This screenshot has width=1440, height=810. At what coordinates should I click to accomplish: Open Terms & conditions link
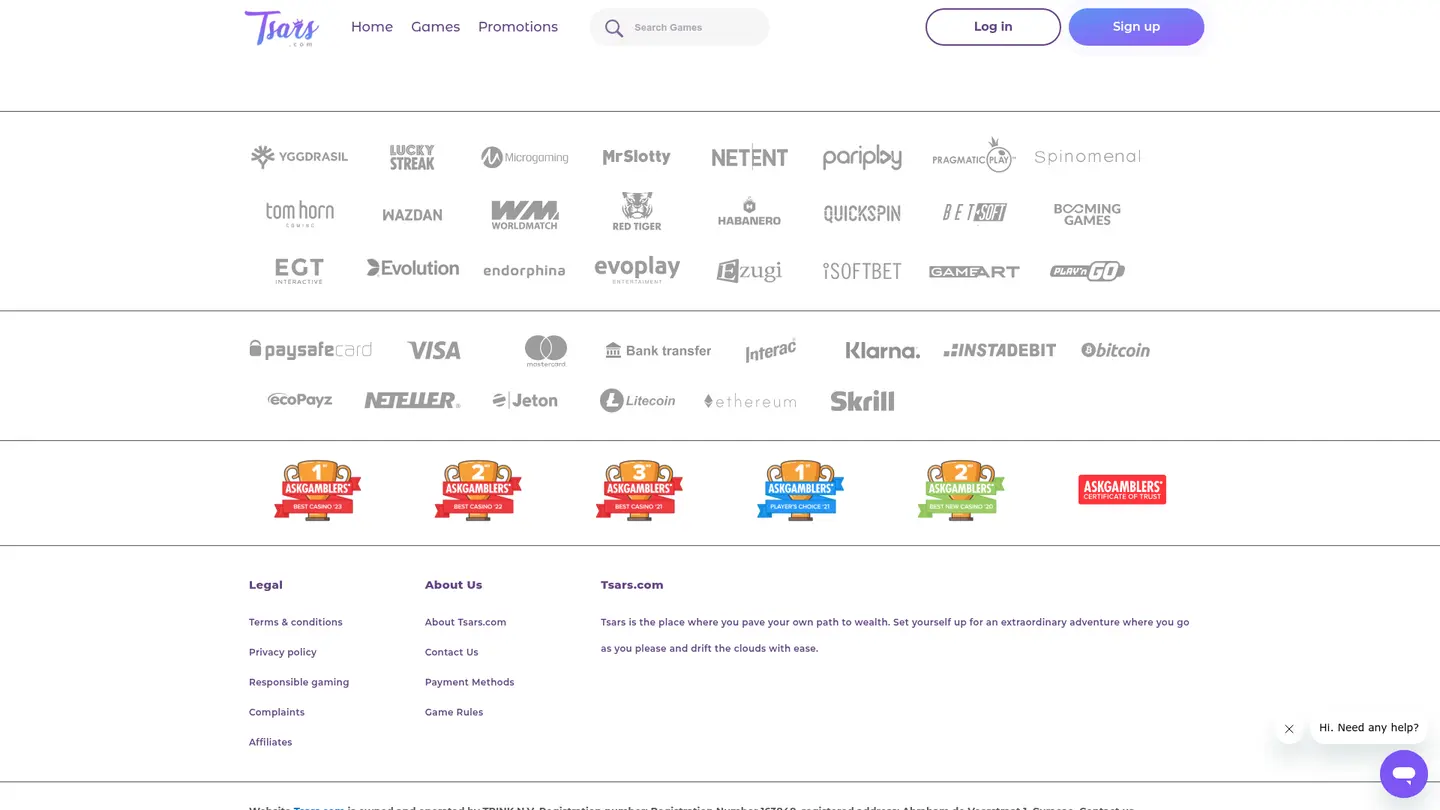tap(296, 622)
